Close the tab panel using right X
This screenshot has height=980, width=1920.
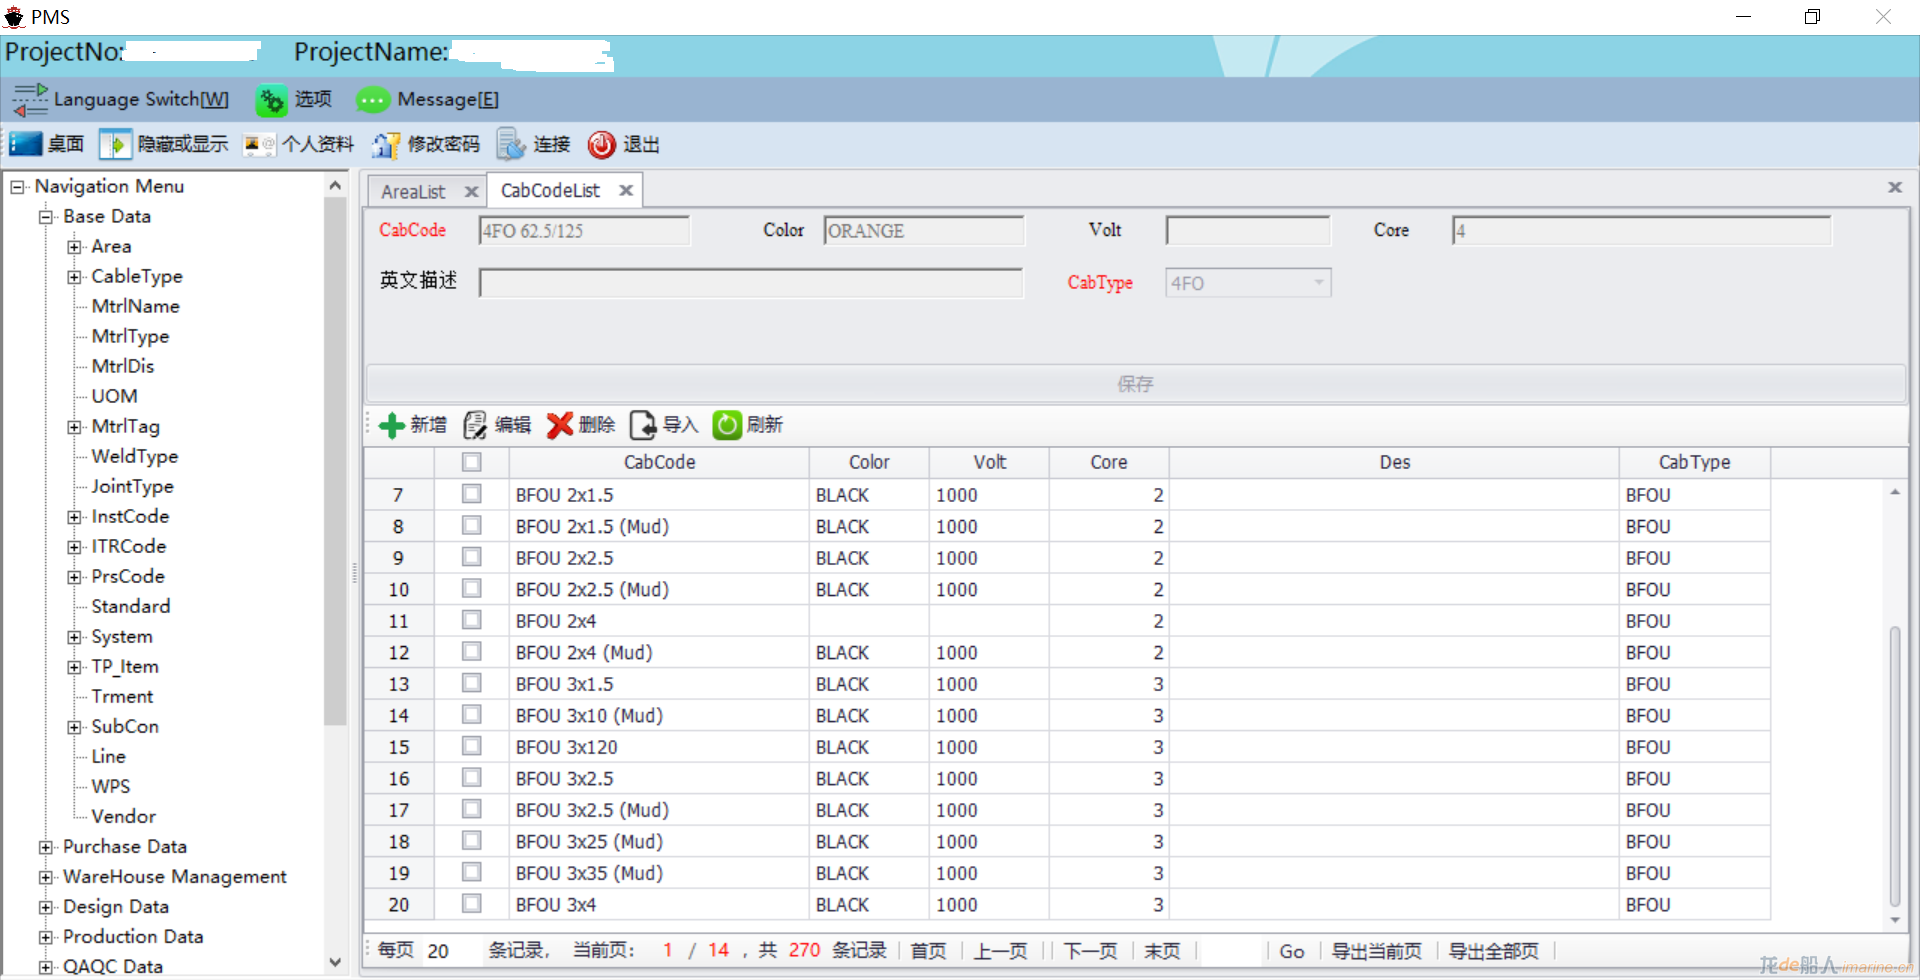click(x=1894, y=187)
